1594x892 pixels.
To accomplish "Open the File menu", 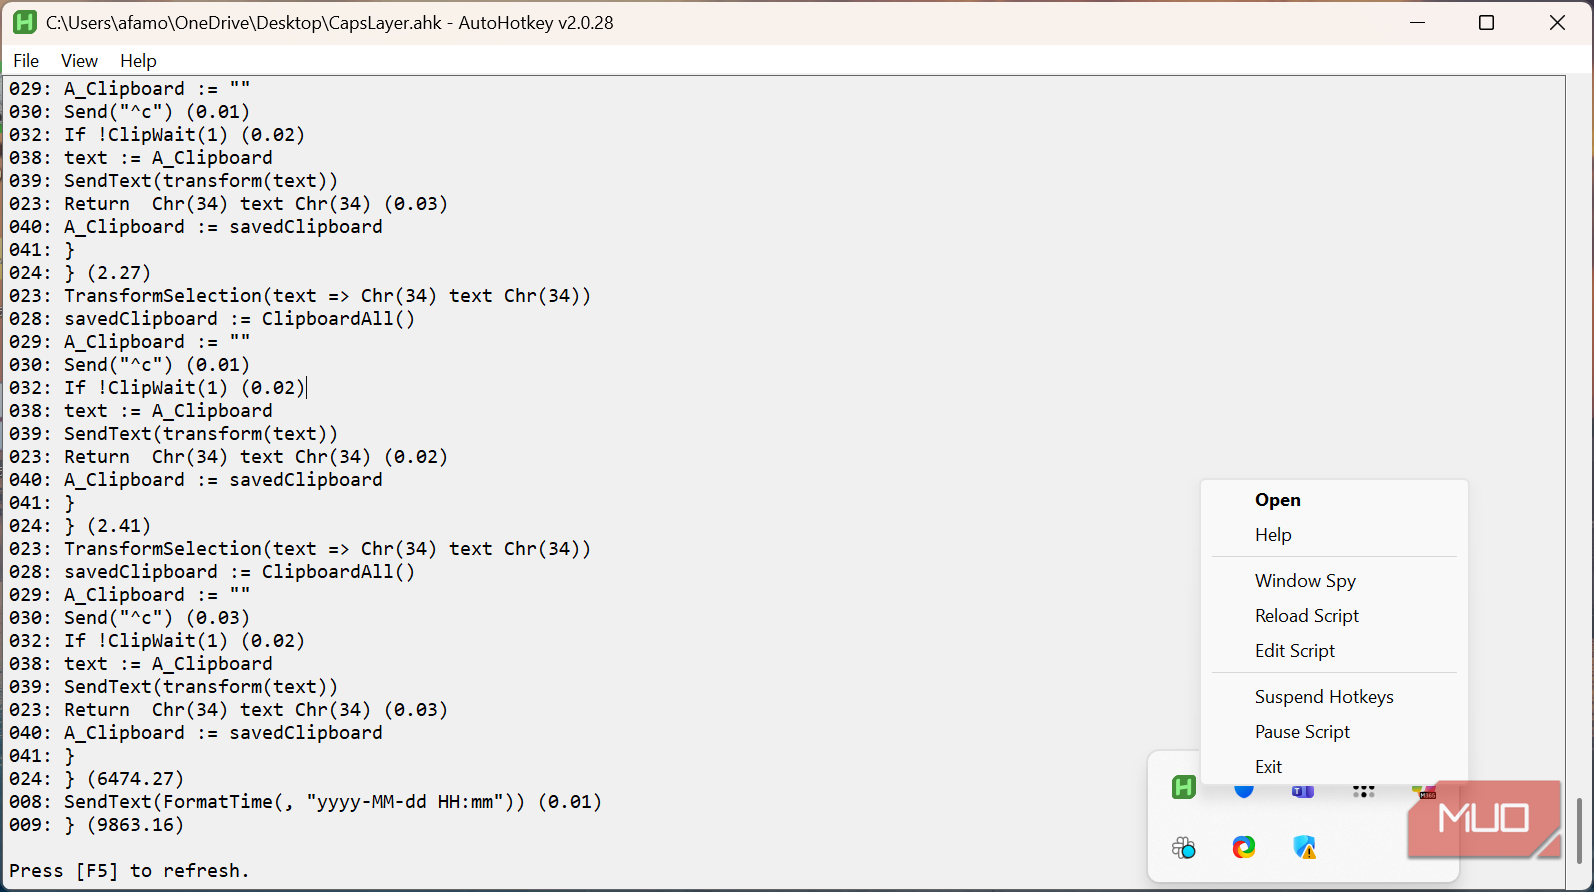I will click(x=26, y=61).
